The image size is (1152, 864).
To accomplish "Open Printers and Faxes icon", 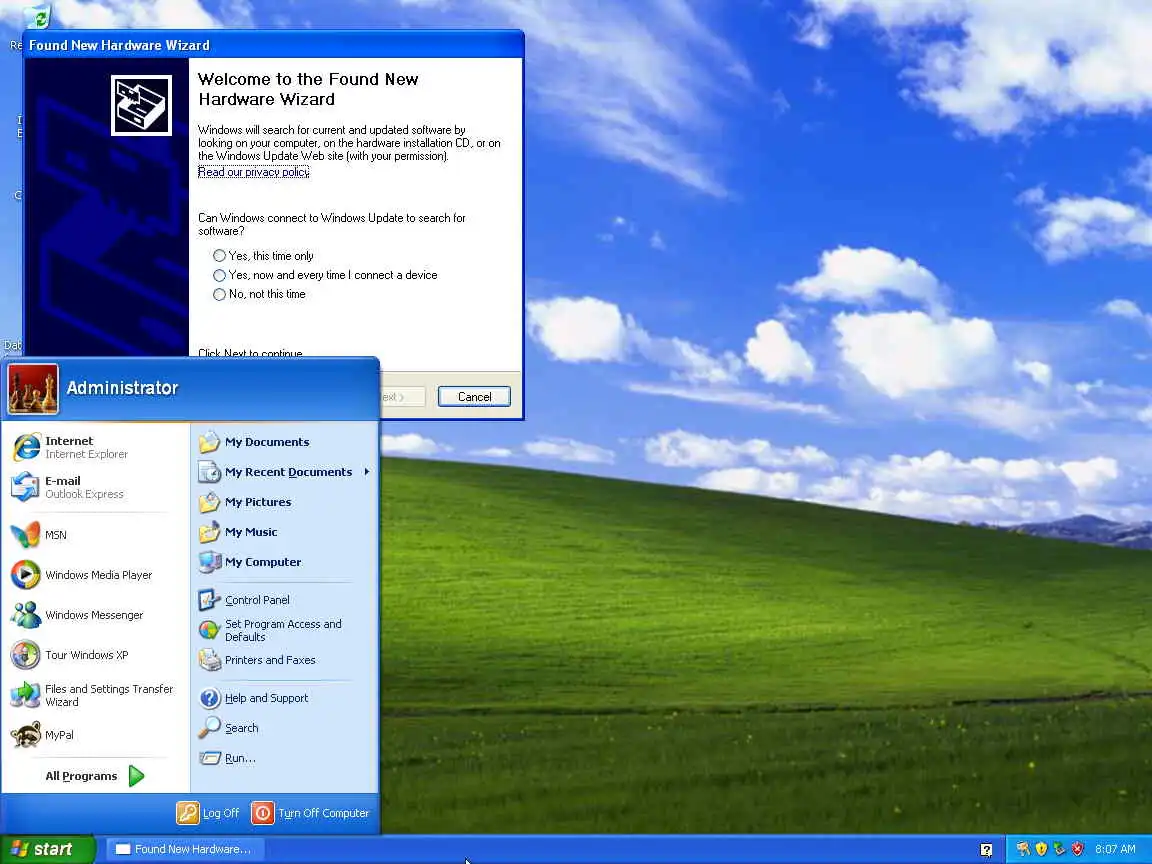I will pos(209,660).
